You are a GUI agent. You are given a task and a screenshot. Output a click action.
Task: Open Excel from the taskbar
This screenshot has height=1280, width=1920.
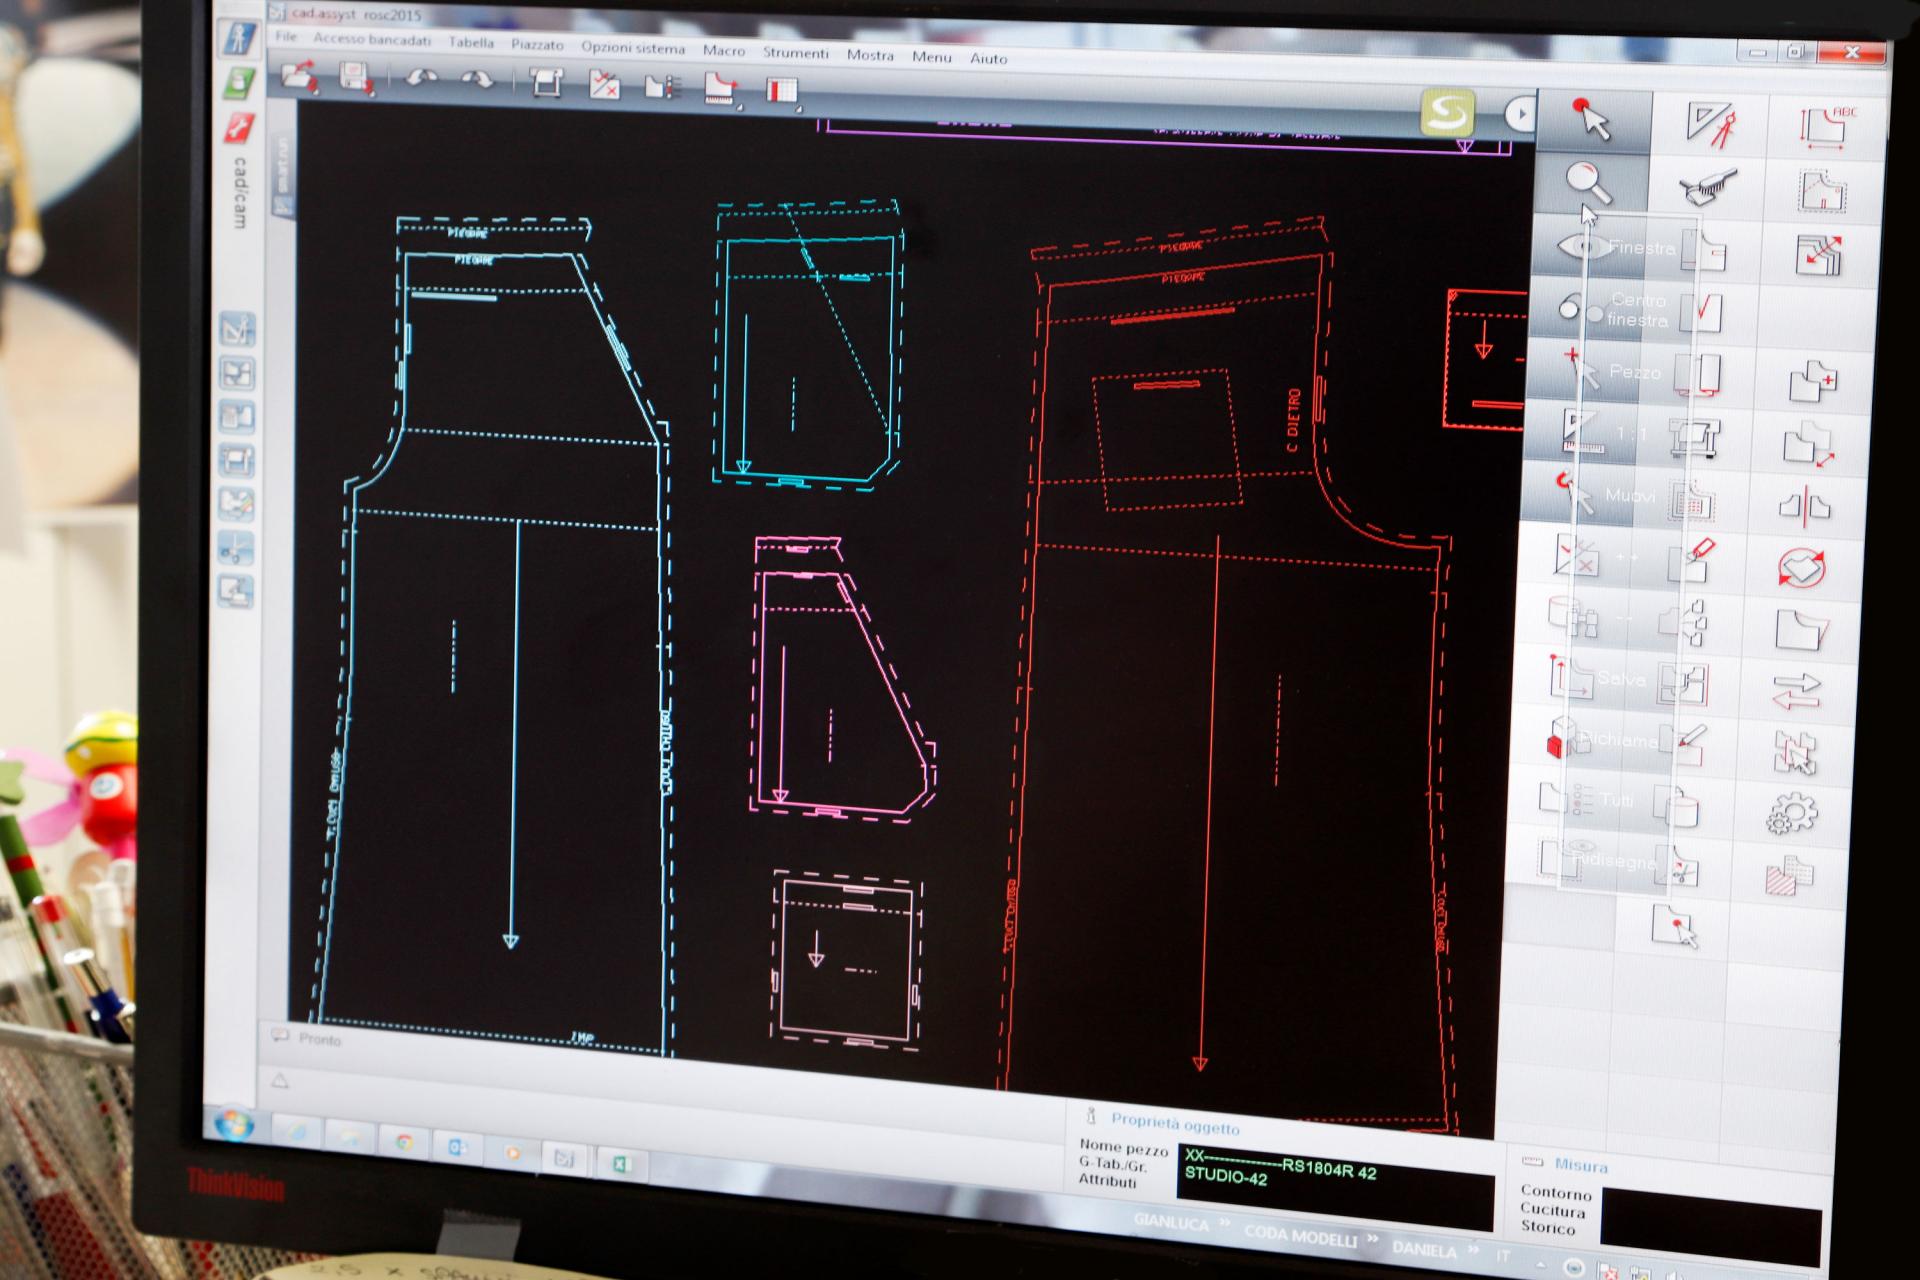[620, 1164]
